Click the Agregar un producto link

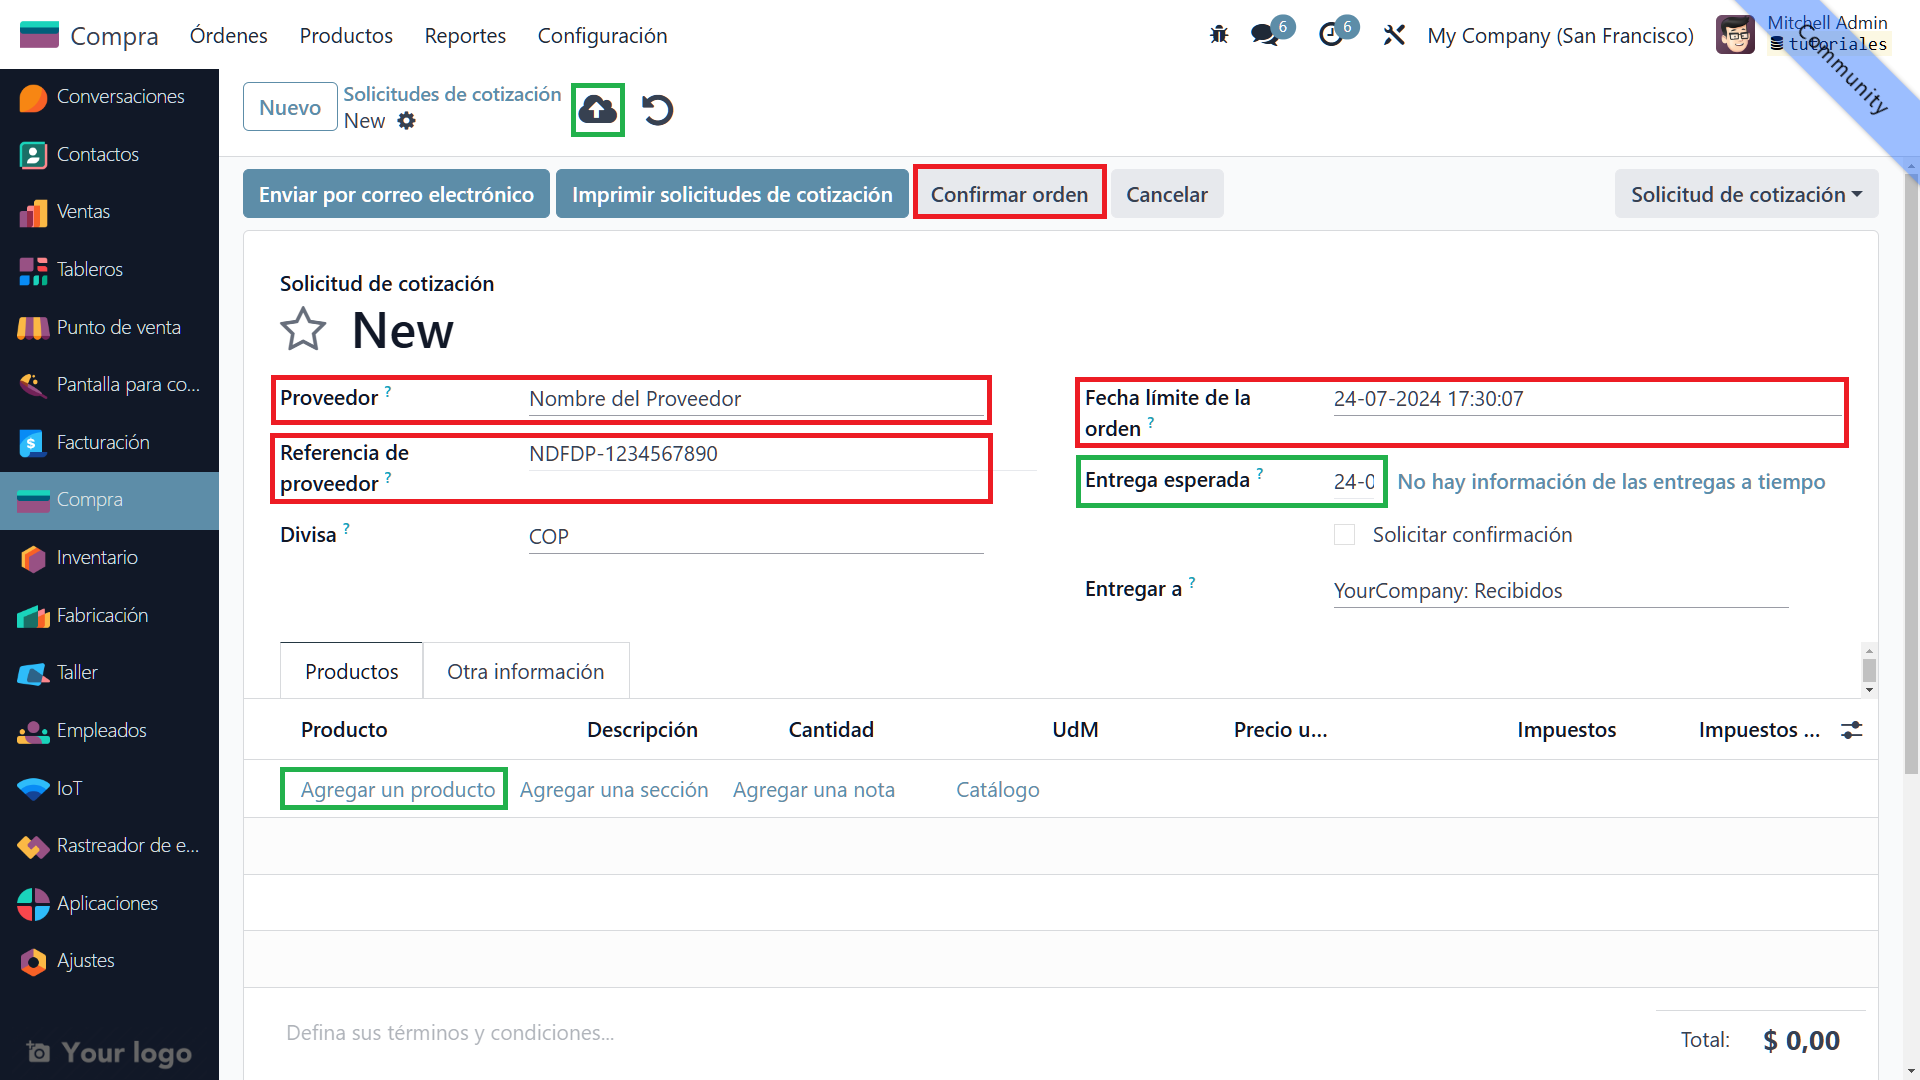397,790
